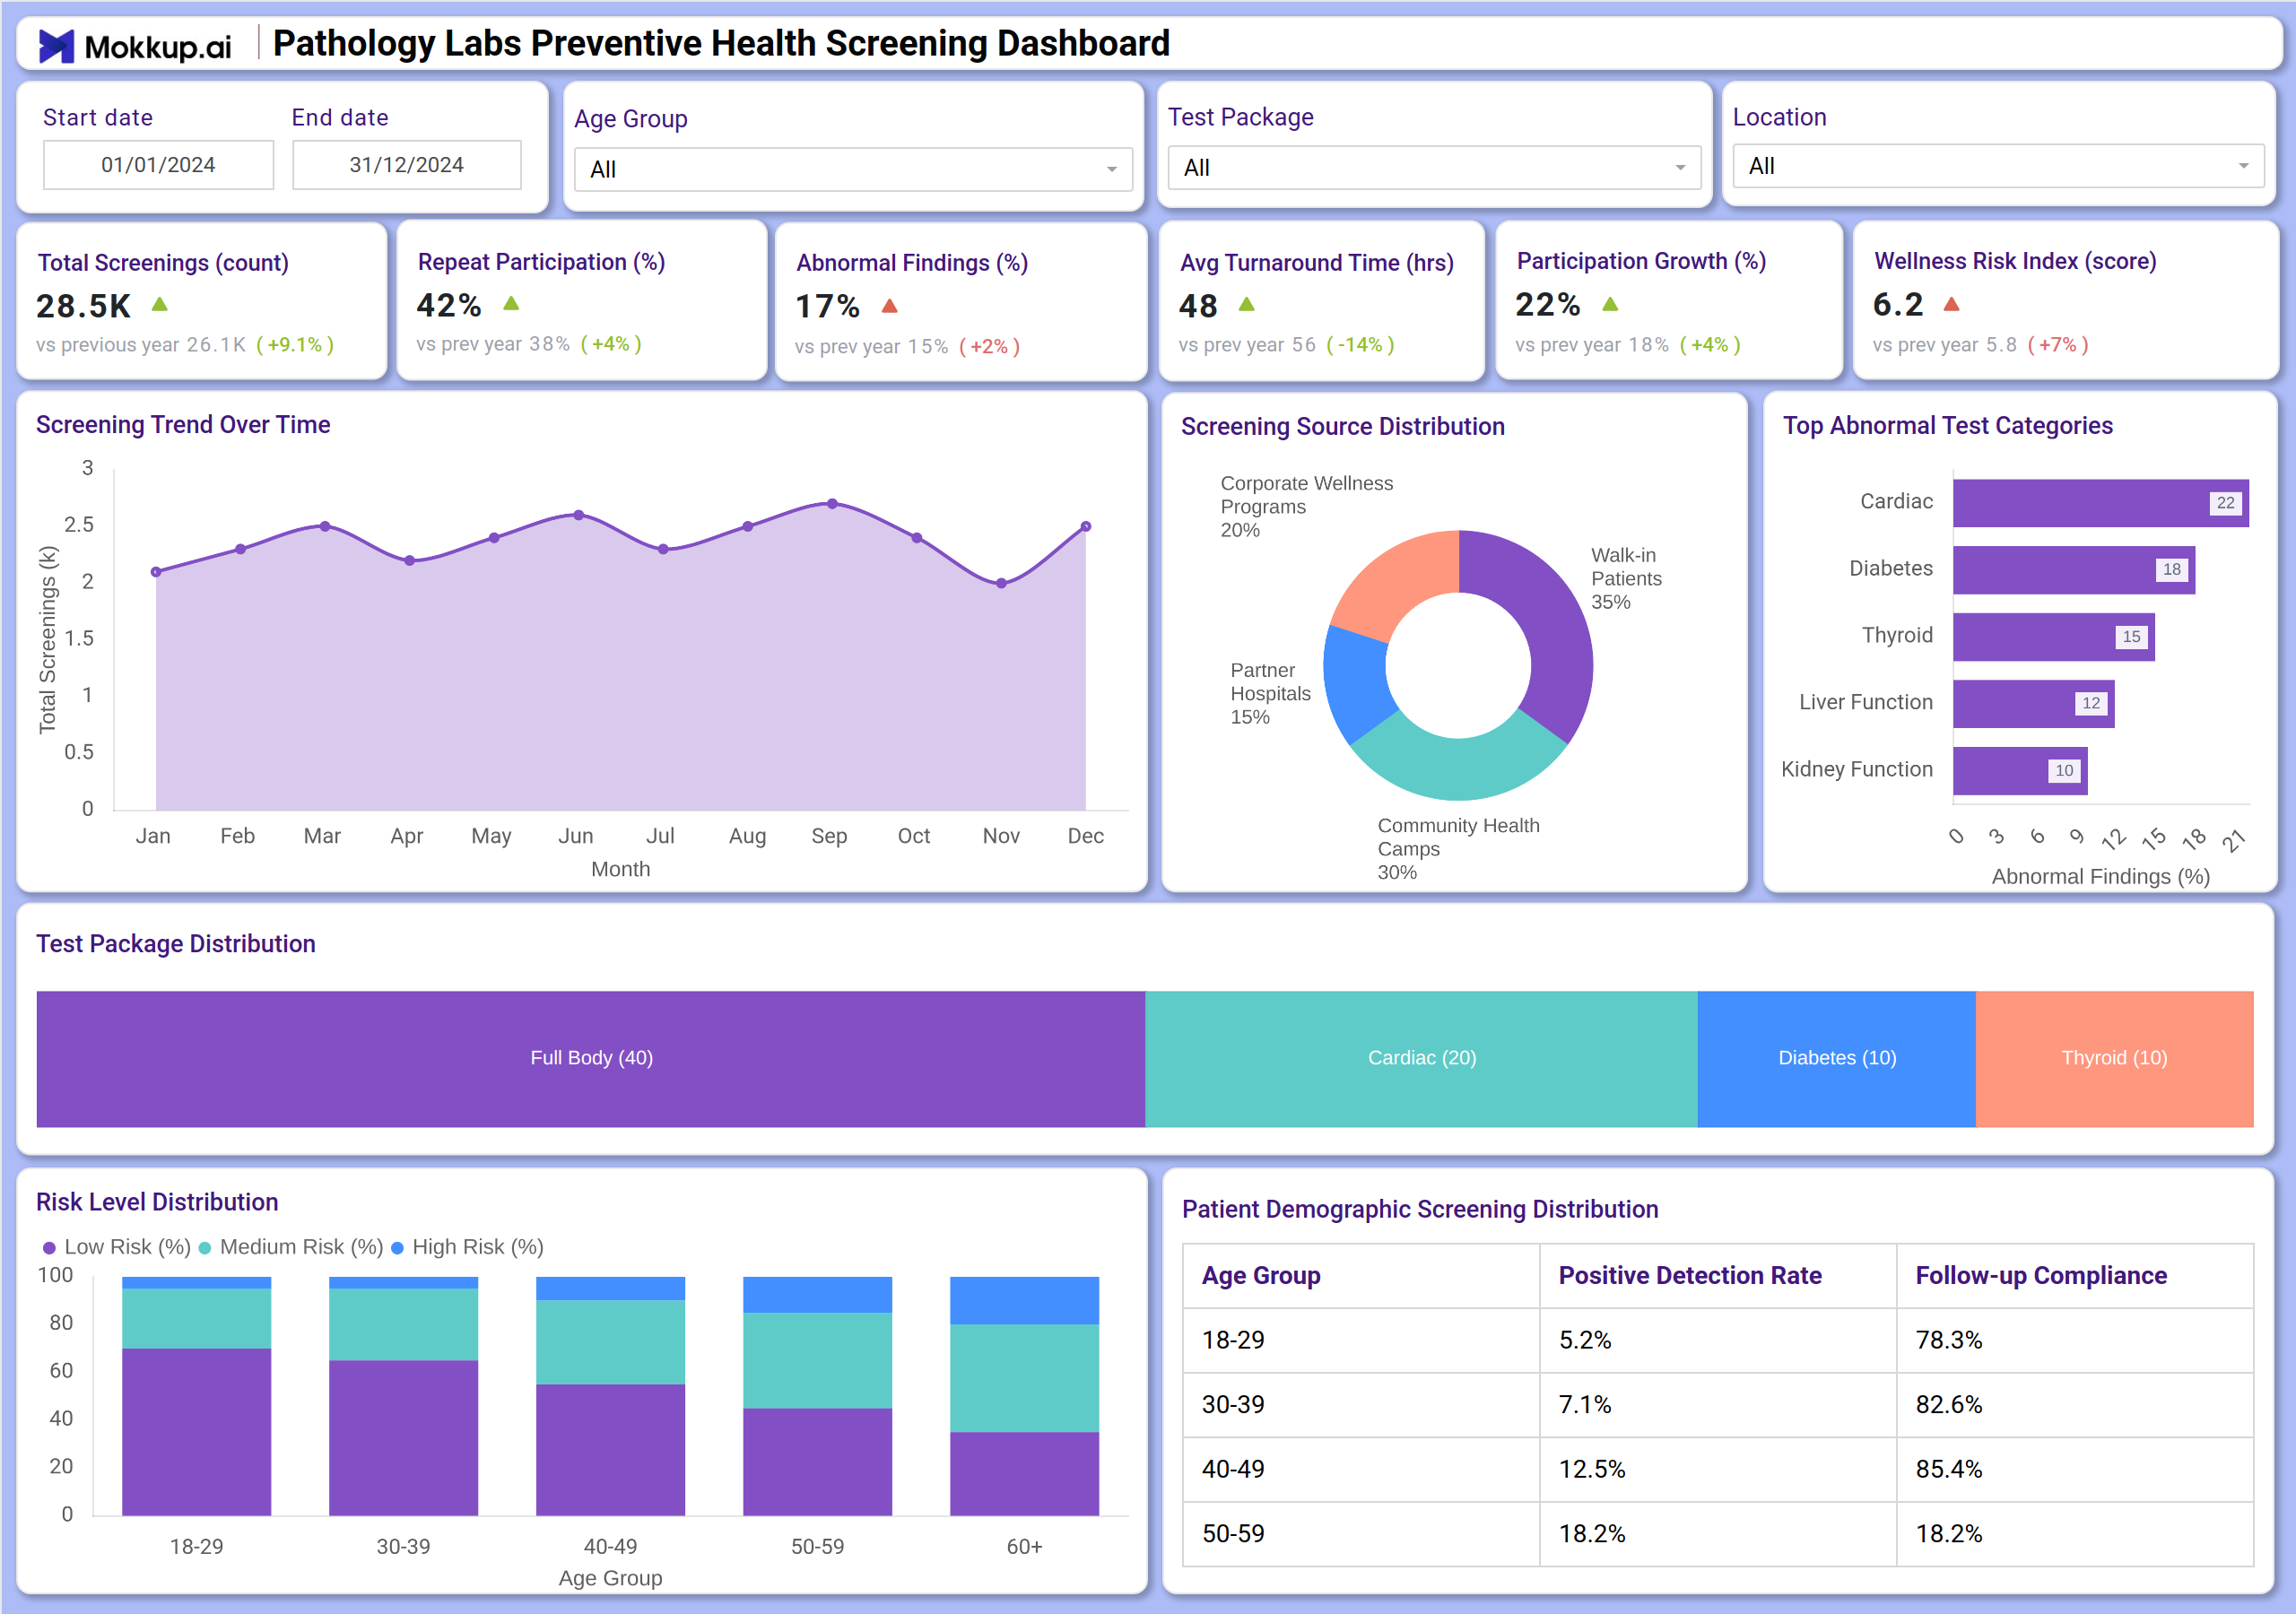2296x1614 pixels.
Task: Click the 60+ stacked risk bar
Action: (1024, 1396)
